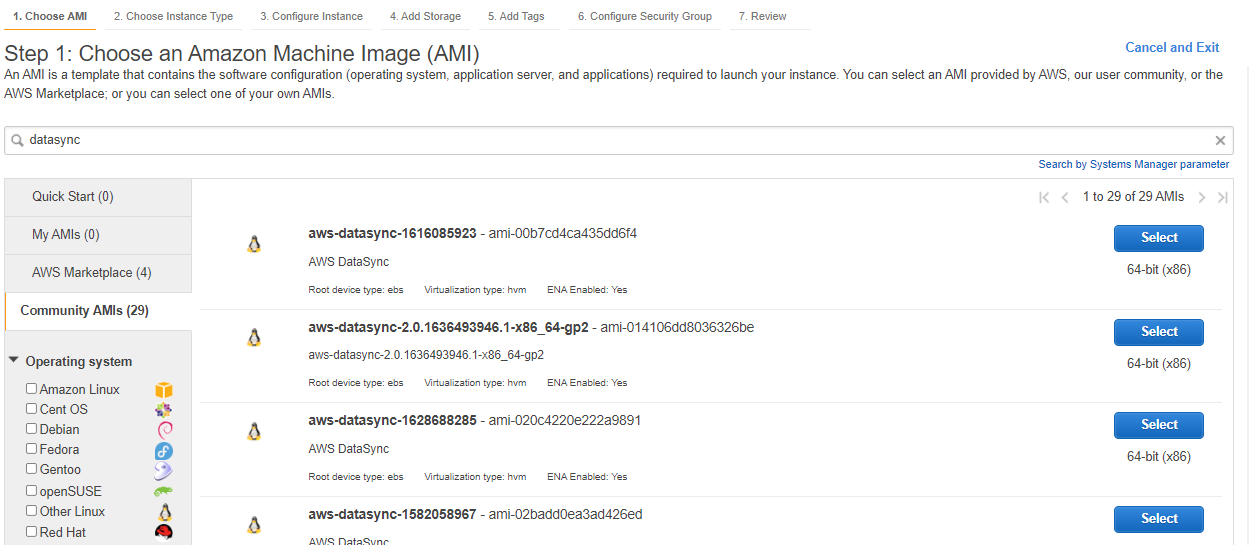Check the Other Linux filter
Screen dimensions: 1249x545
32,511
